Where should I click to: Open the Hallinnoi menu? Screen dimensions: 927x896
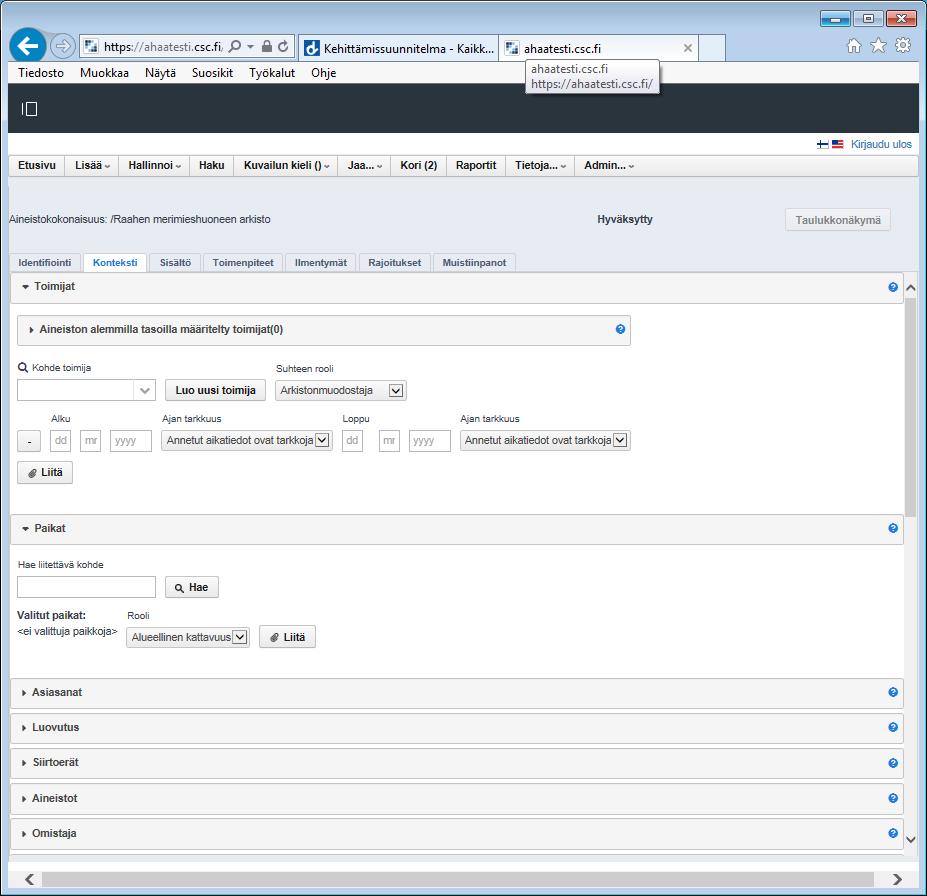[x=154, y=165]
